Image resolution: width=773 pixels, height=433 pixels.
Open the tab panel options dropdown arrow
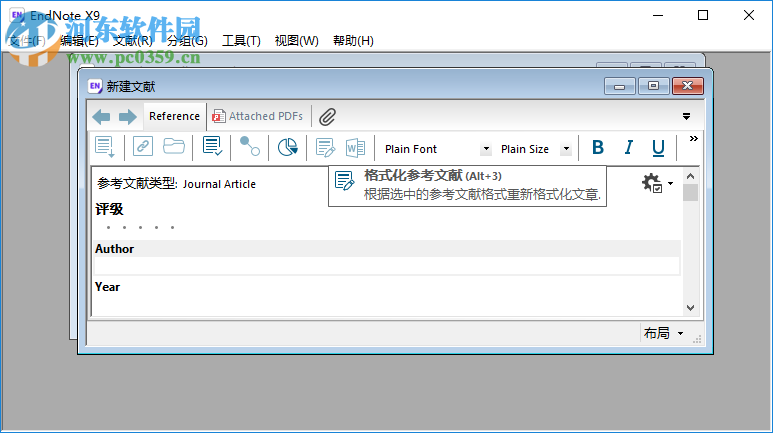(x=686, y=117)
